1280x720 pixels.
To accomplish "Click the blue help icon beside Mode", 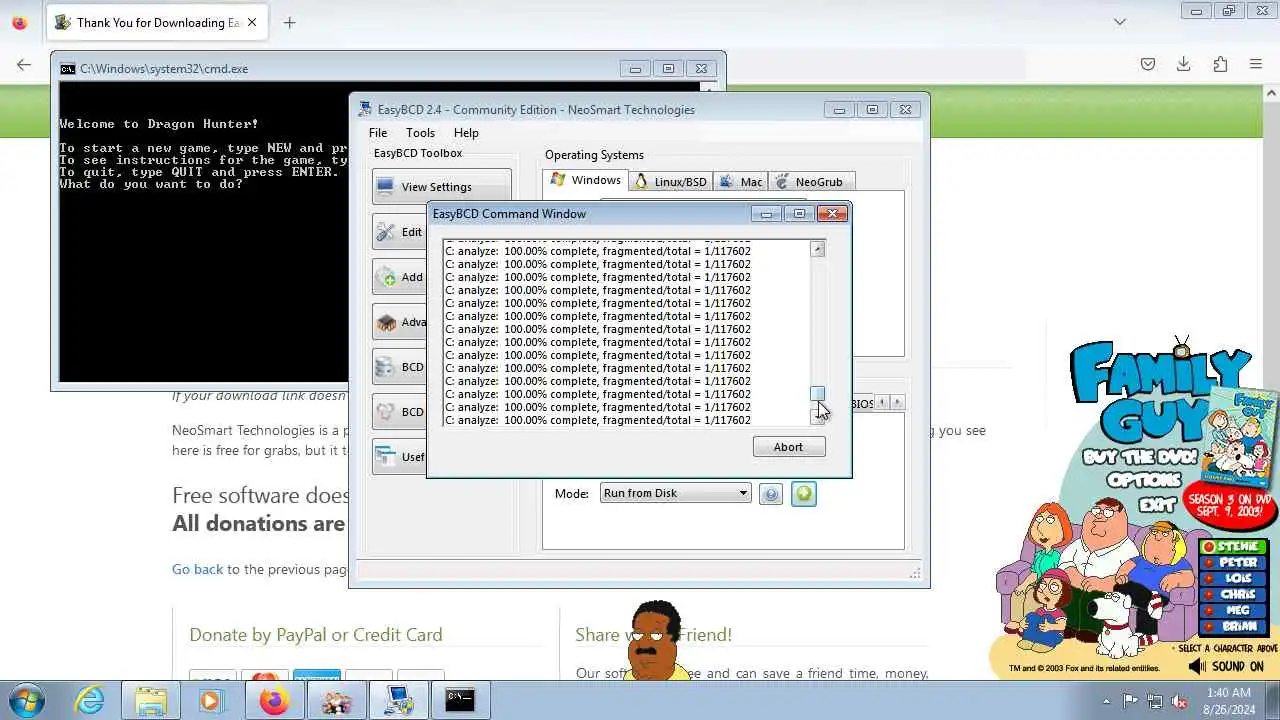I will [770, 494].
